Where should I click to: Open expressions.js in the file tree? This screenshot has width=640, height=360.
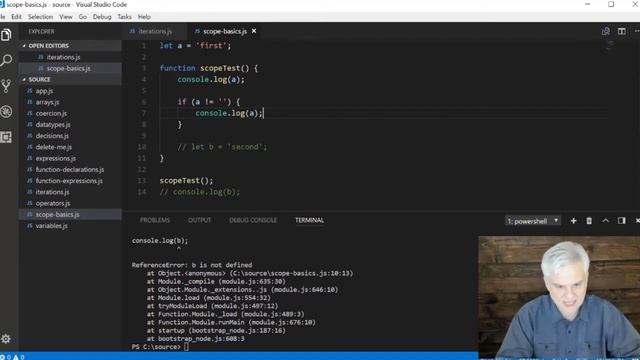70,158
